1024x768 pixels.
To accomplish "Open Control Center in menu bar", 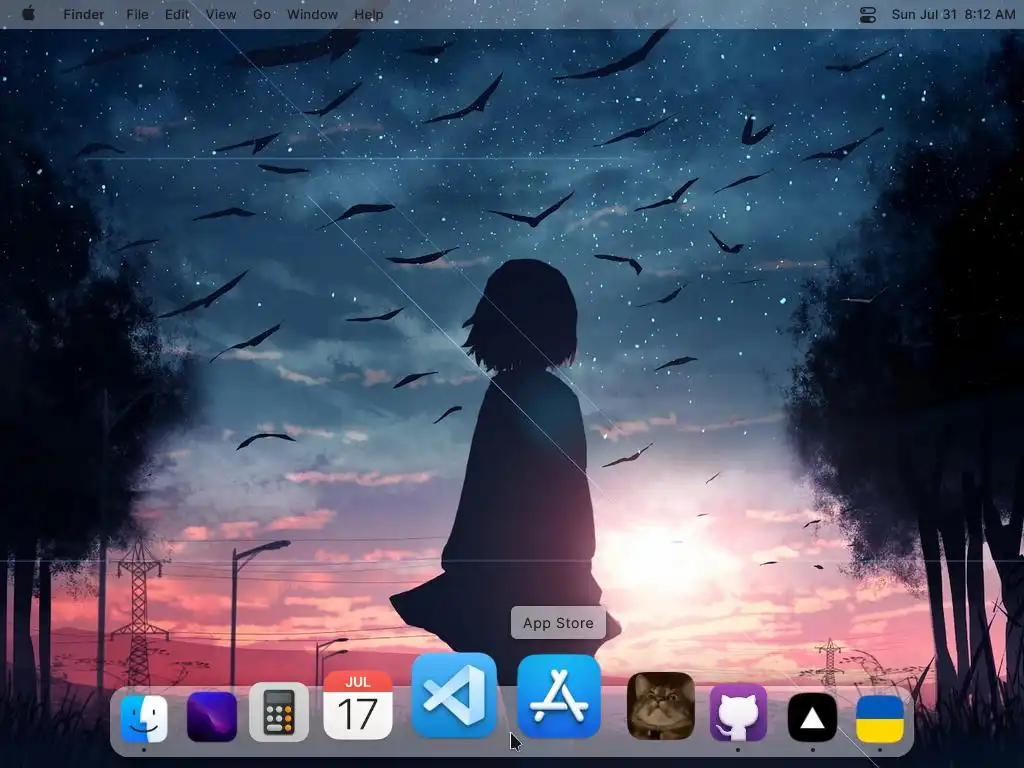I will tap(868, 14).
